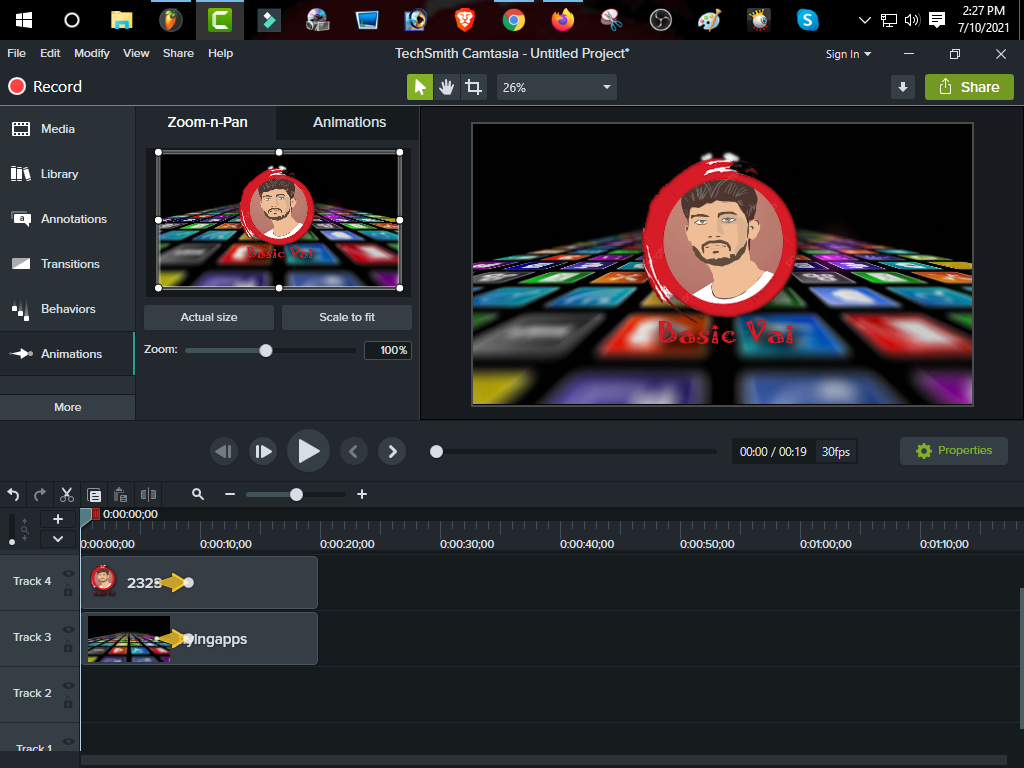This screenshot has width=1024, height=768.
Task: Click the green Share button
Action: pyautogui.click(x=969, y=87)
